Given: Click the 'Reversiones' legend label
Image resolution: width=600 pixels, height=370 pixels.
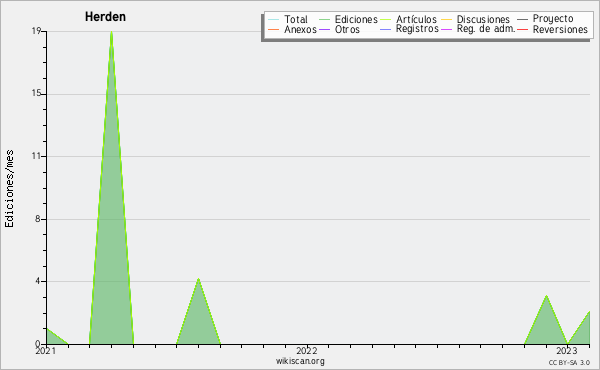Looking at the screenshot, I should coord(560,29).
